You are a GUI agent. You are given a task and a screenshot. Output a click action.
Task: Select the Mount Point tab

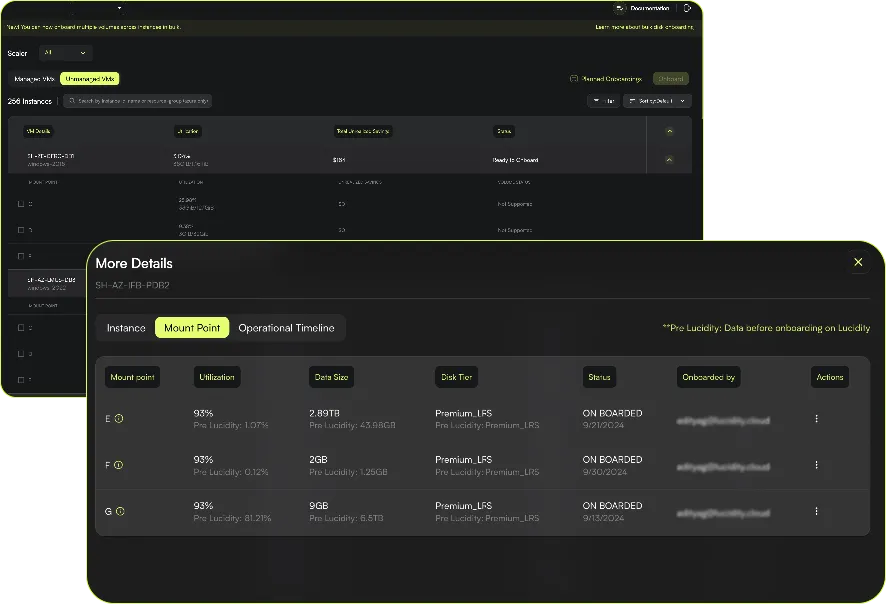pos(192,328)
